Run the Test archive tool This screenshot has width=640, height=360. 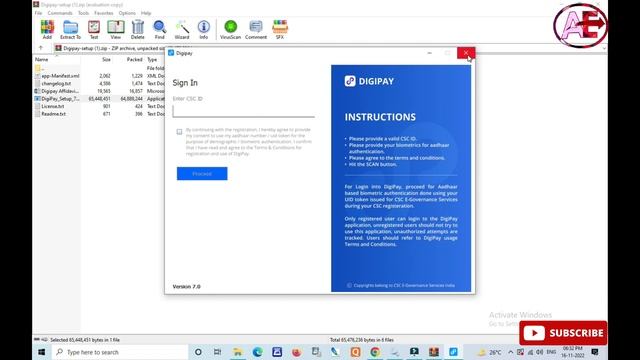(x=94, y=30)
